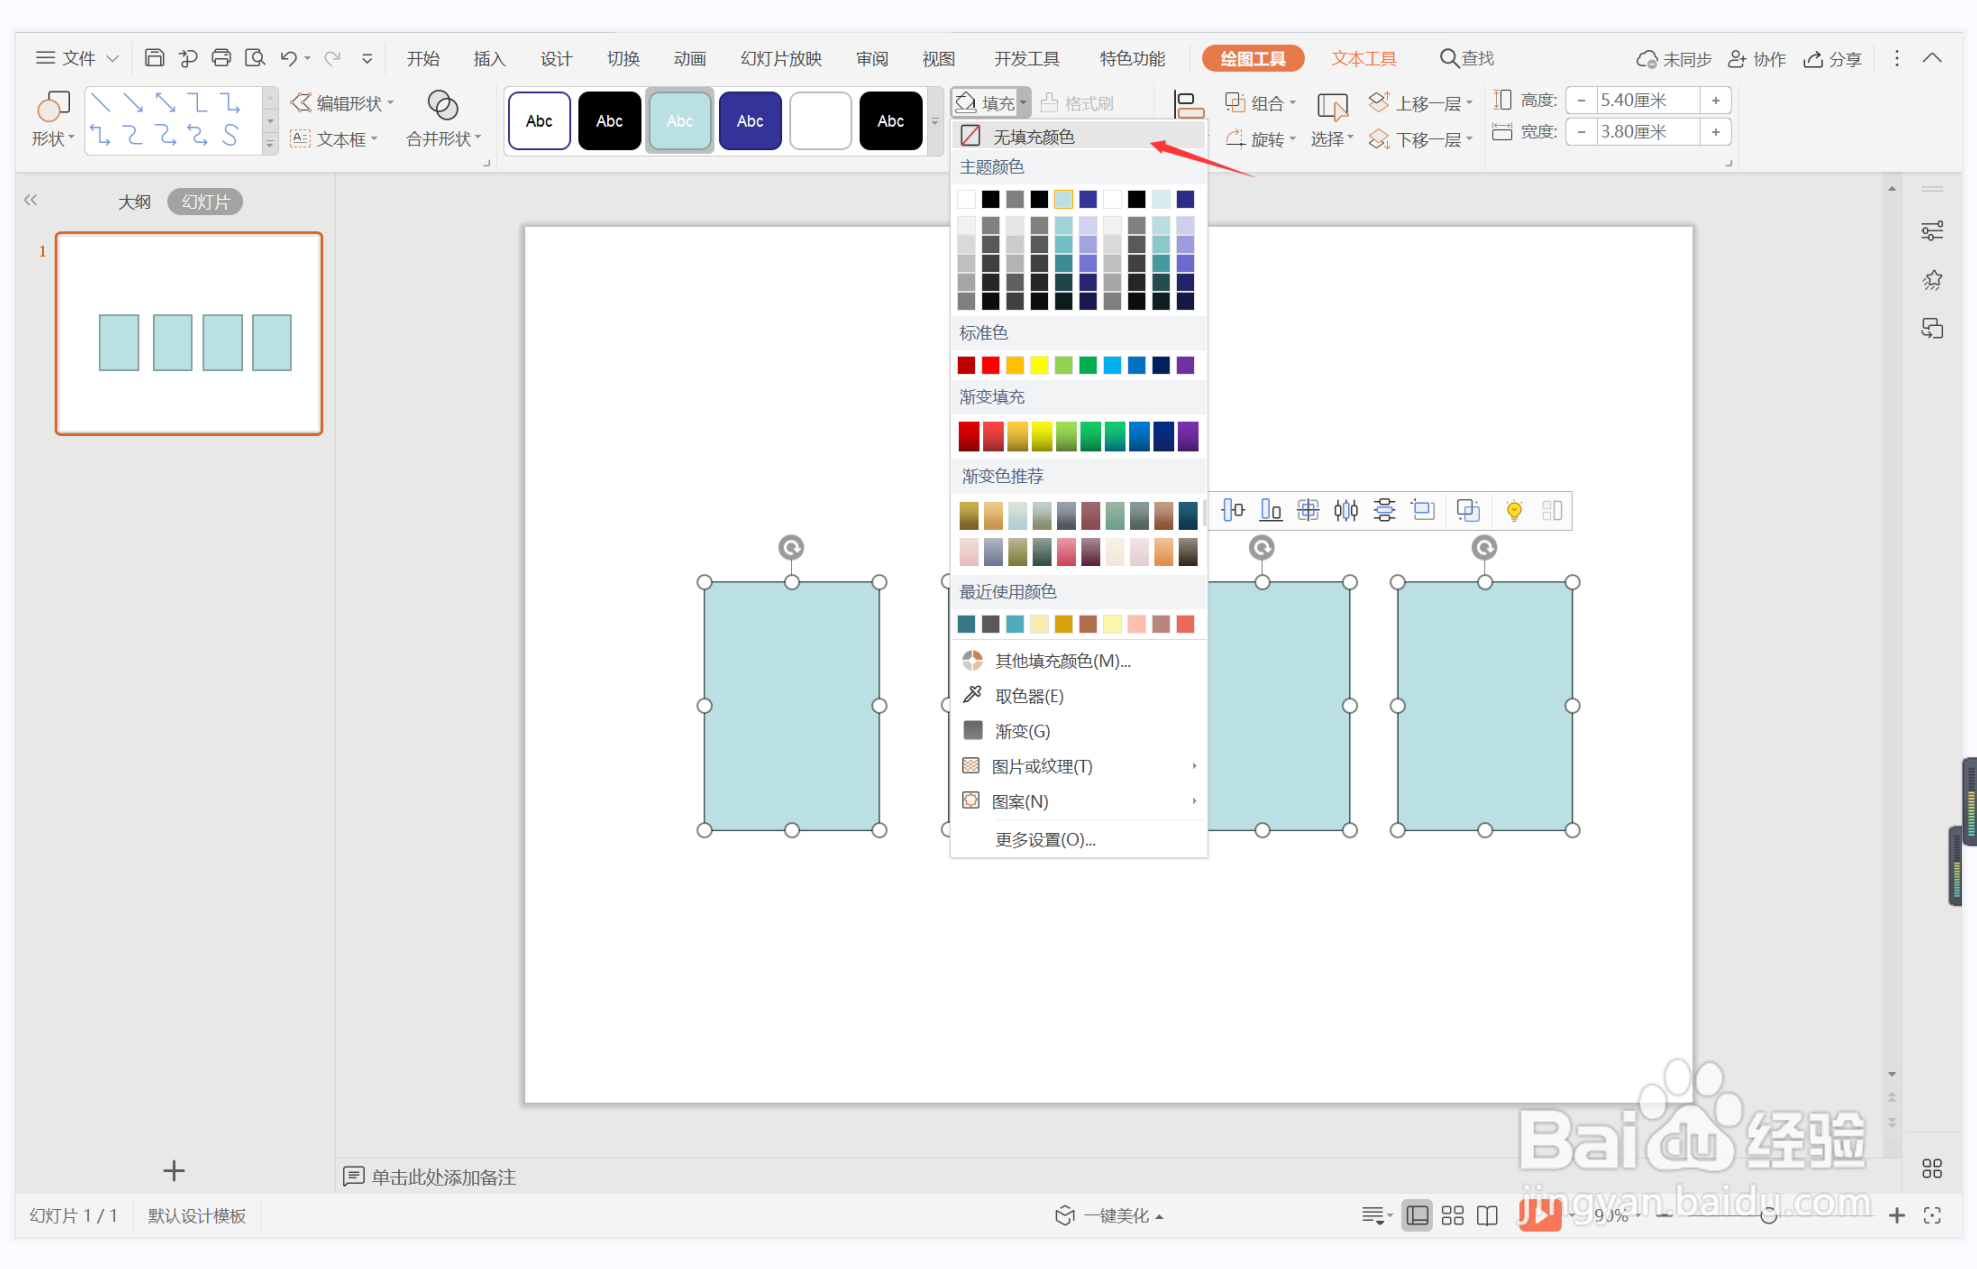The height and width of the screenshot is (1269, 1977).
Task: Toggle normal view mode in status bar
Action: (x=1417, y=1215)
